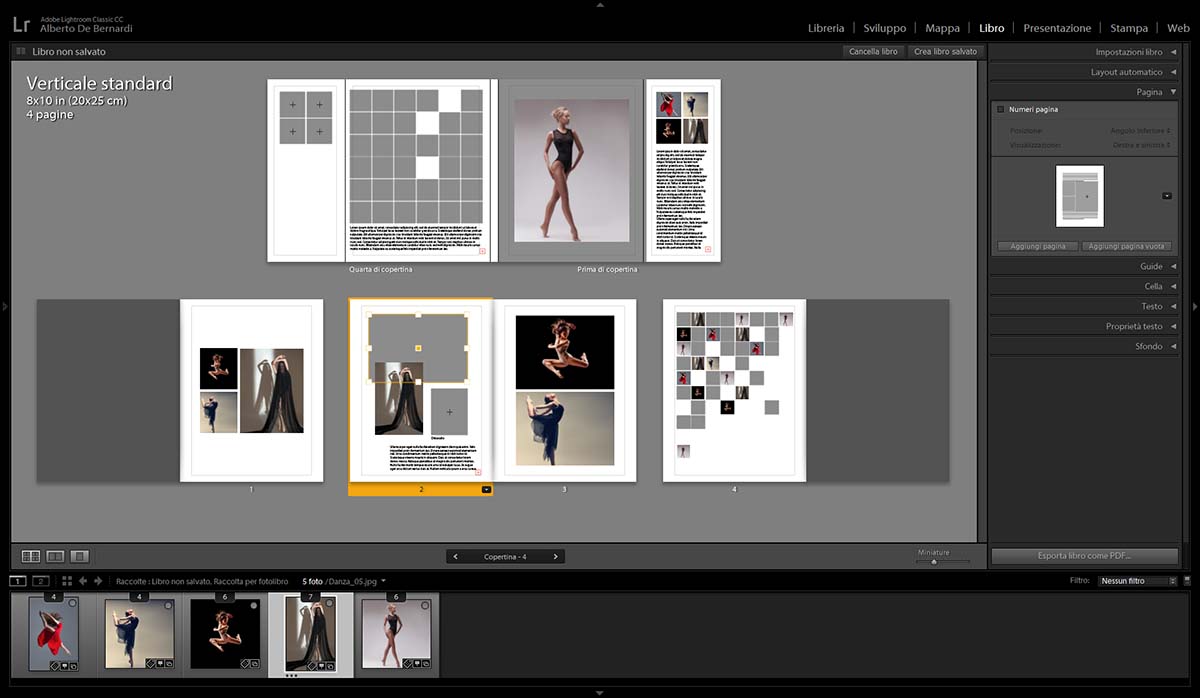The width and height of the screenshot is (1200, 698).
Task: Switch to multi-page view mode
Action: (31, 556)
